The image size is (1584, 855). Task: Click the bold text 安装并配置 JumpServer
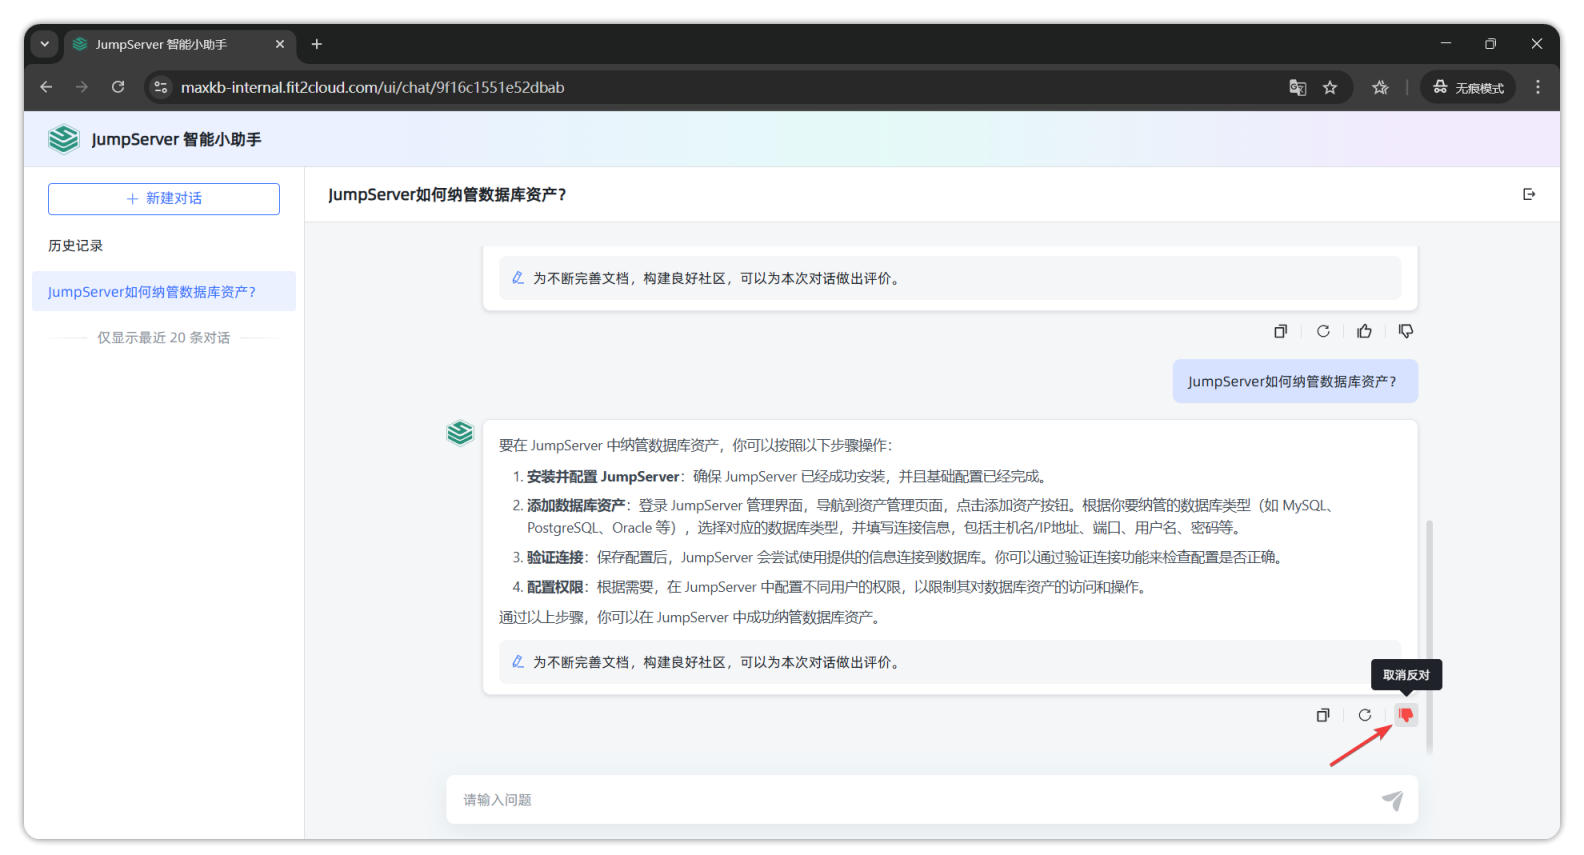(x=603, y=476)
